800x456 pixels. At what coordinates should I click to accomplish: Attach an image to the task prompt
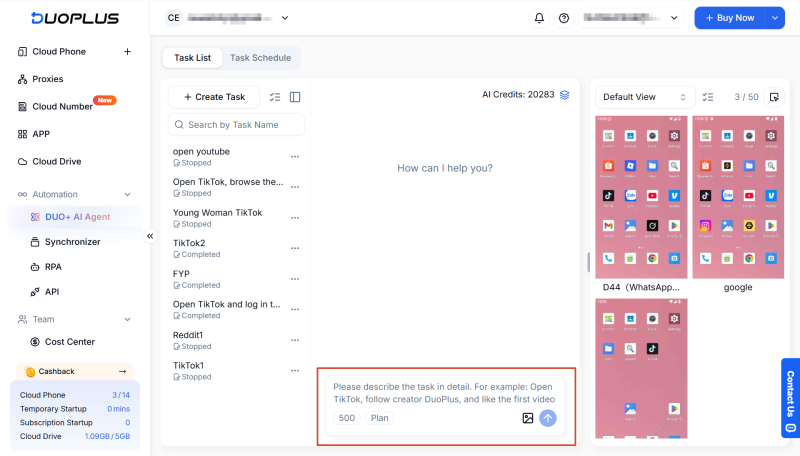pyautogui.click(x=528, y=418)
